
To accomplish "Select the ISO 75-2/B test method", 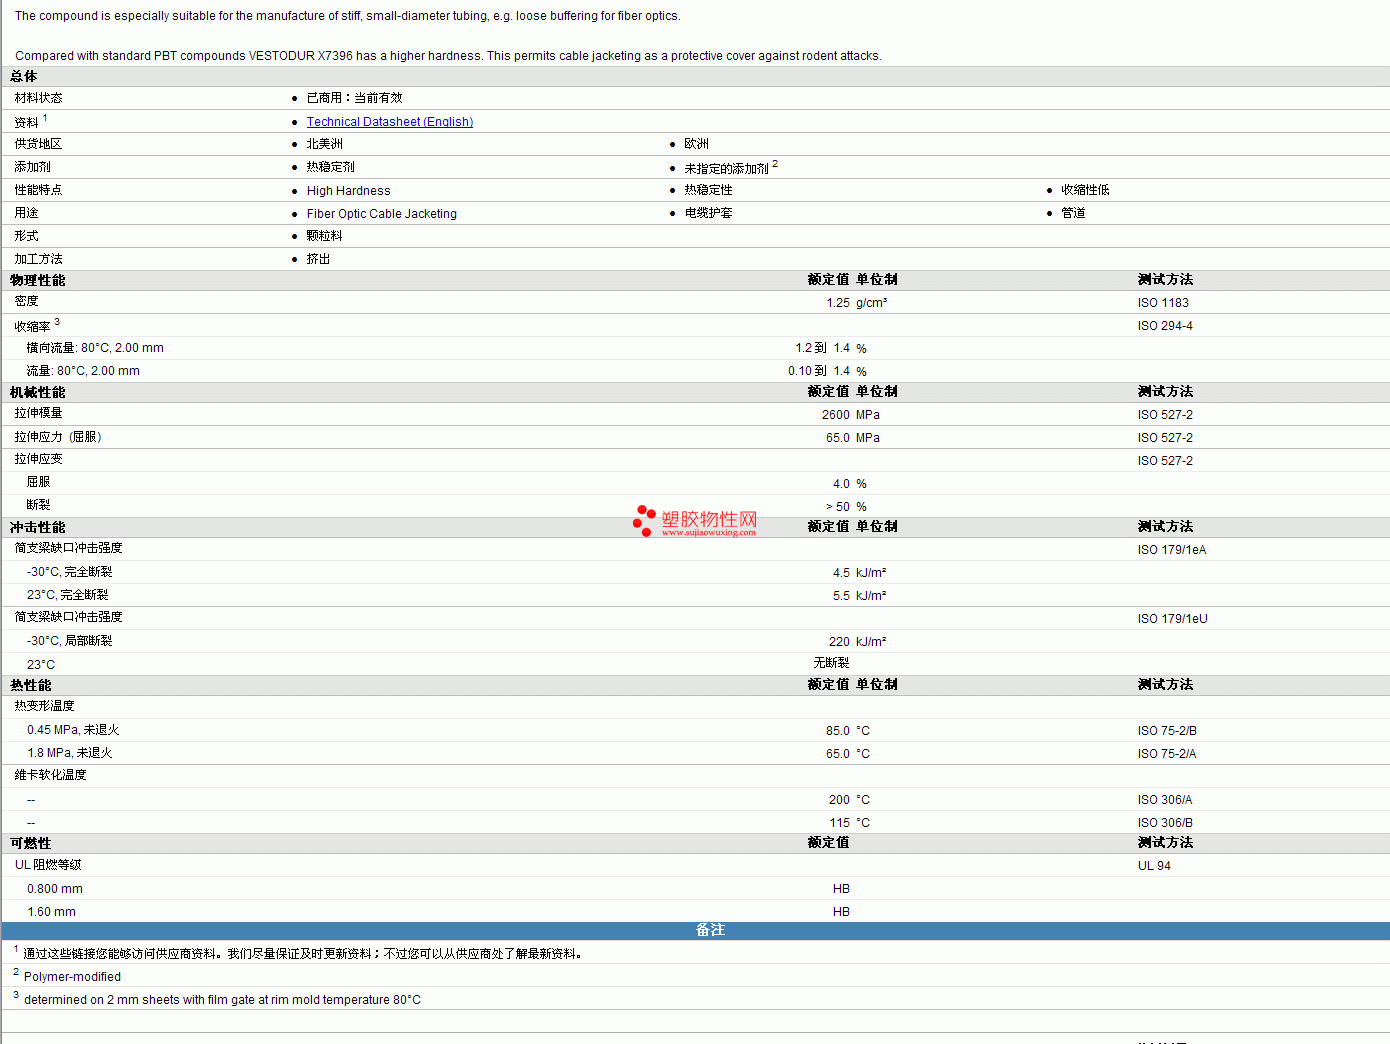I will click(1168, 731).
